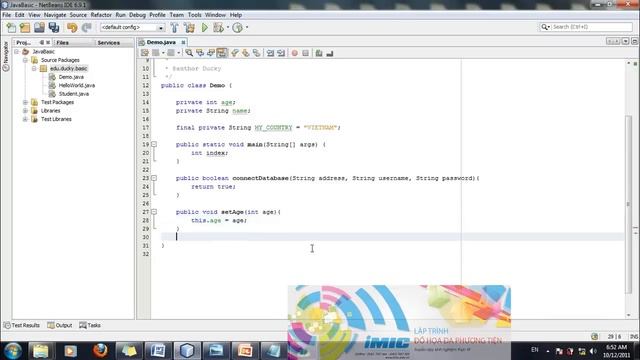640x360 pixels.
Task: Click the Build Project hammer icon
Action: [x=174, y=27]
